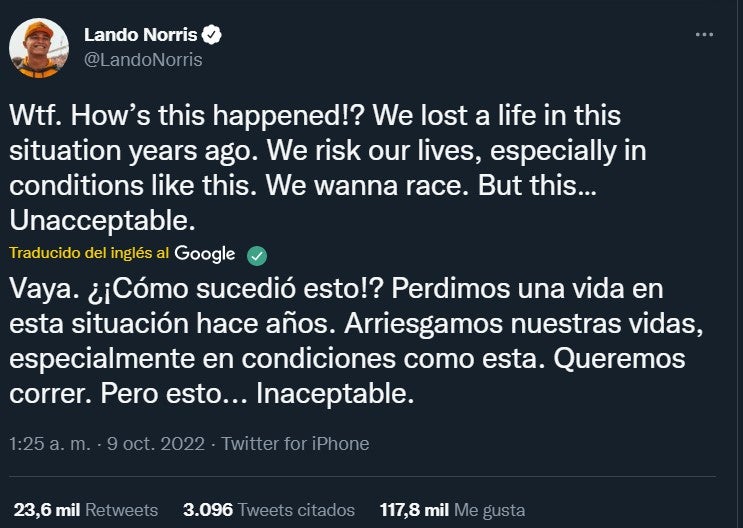Click the 'Traducido del inglés al' label

coord(90,254)
